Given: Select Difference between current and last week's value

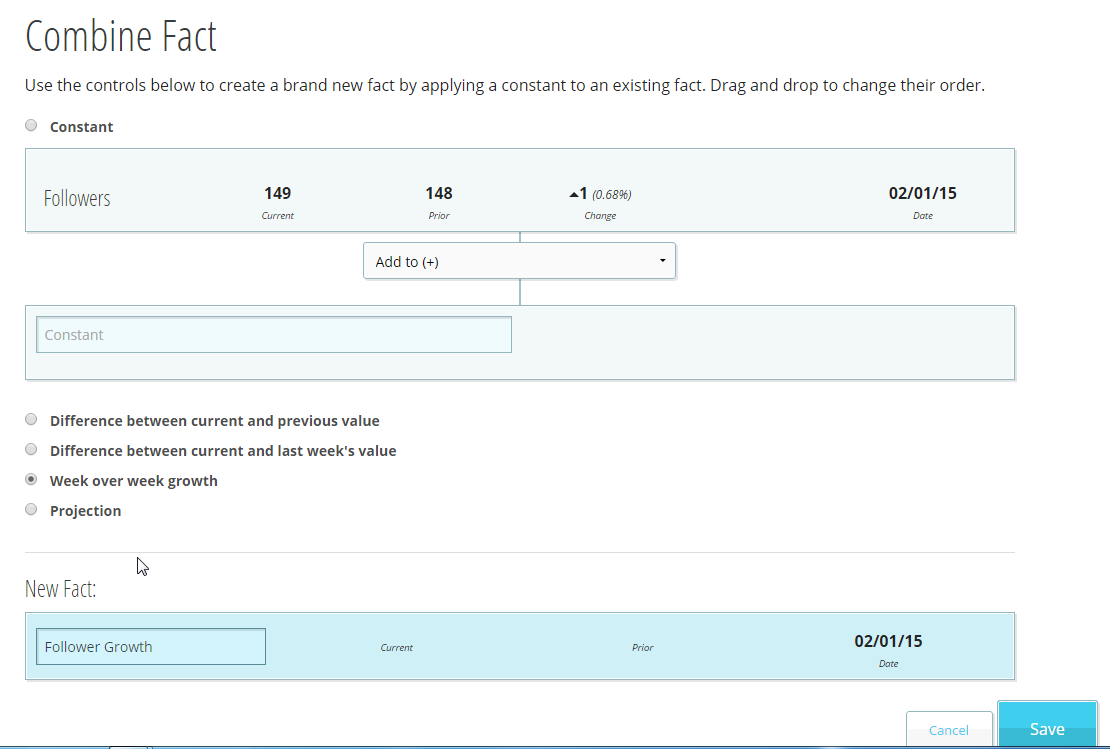Looking at the screenshot, I should point(31,450).
